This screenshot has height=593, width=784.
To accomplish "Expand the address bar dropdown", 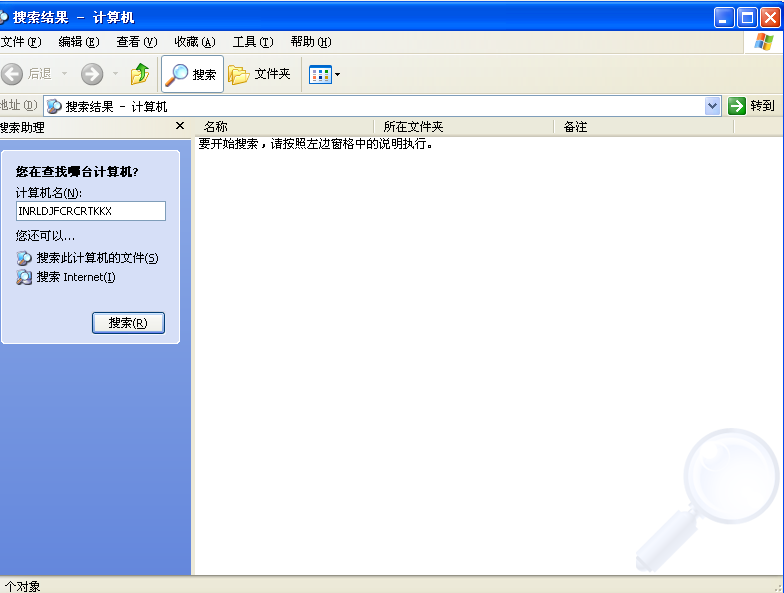I will pos(712,106).
